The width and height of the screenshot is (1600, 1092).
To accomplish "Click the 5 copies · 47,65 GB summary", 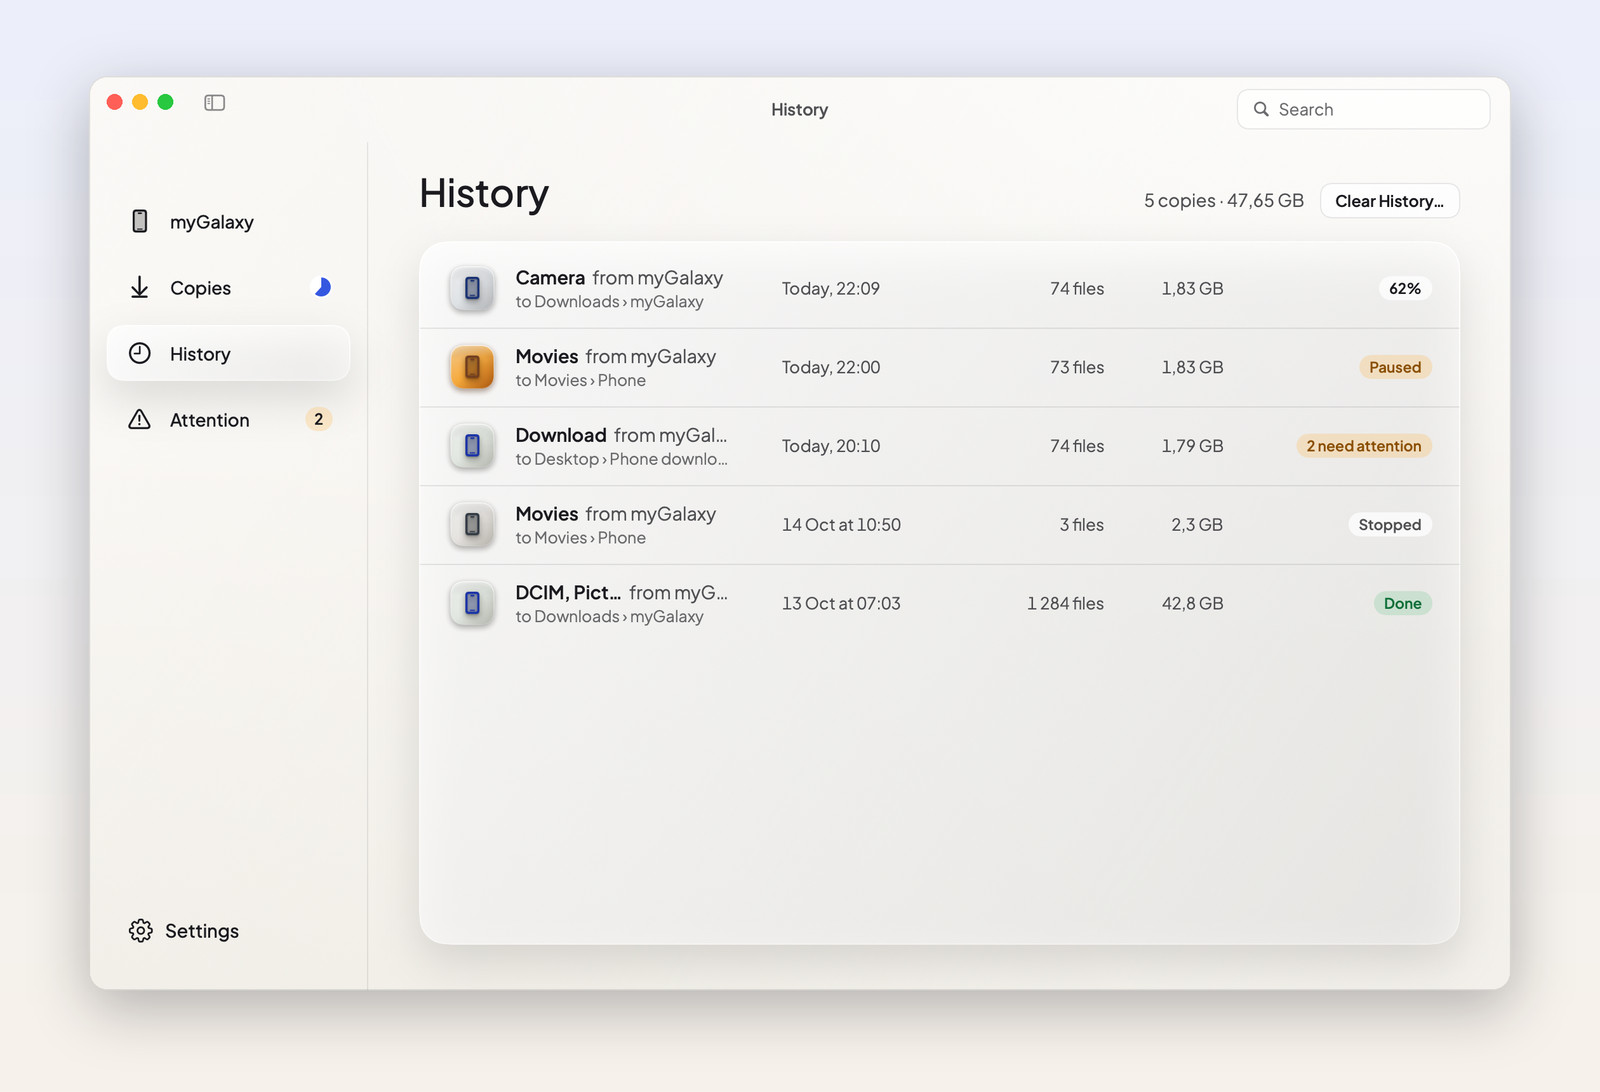I will pos(1224,201).
